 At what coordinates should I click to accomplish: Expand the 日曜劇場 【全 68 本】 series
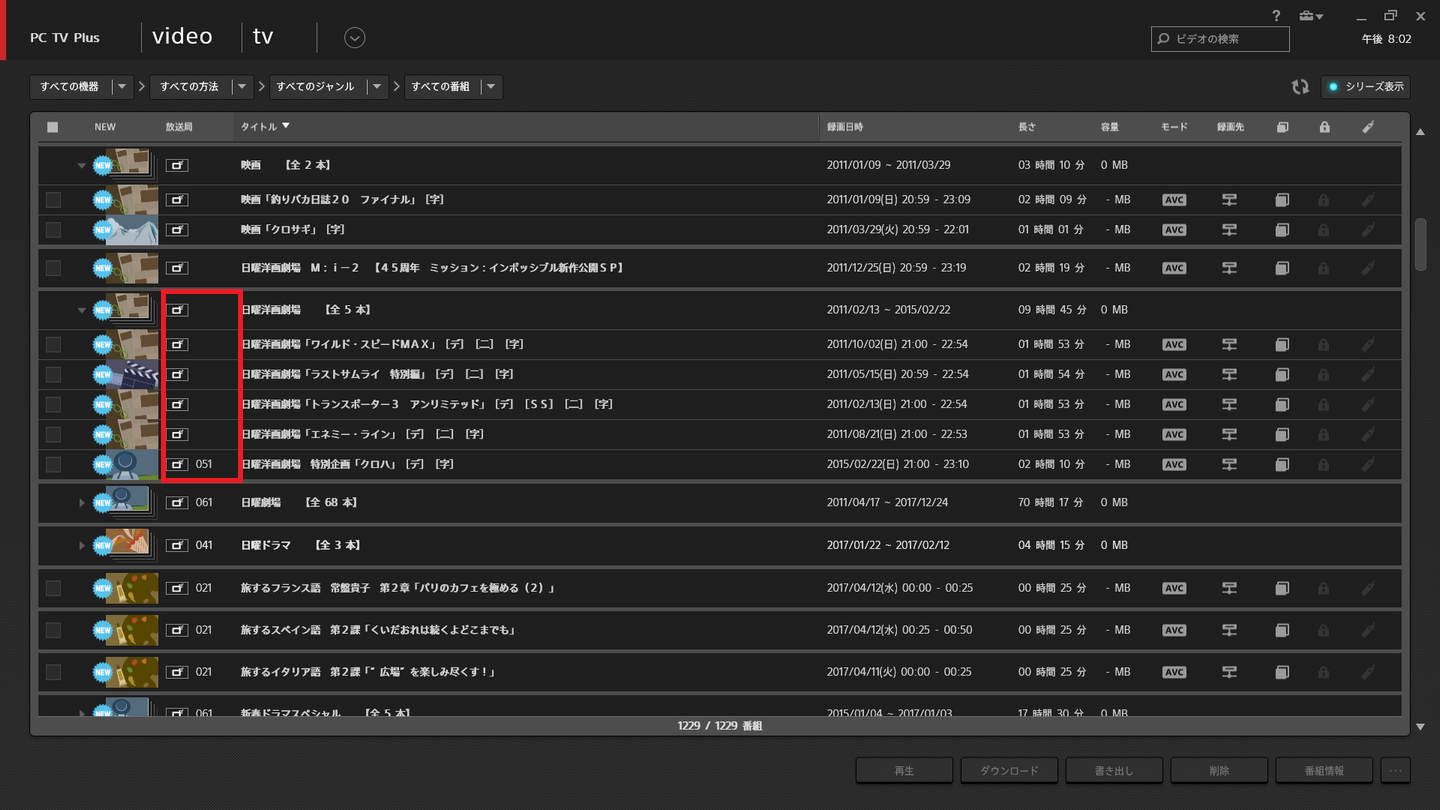pos(82,502)
